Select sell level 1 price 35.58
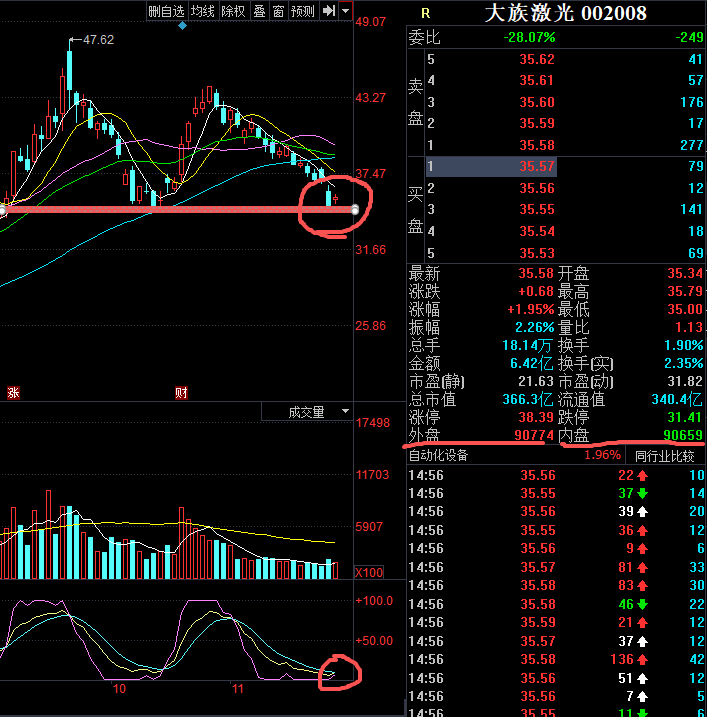Viewport: 707px width, 717px height. [x=537, y=145]
